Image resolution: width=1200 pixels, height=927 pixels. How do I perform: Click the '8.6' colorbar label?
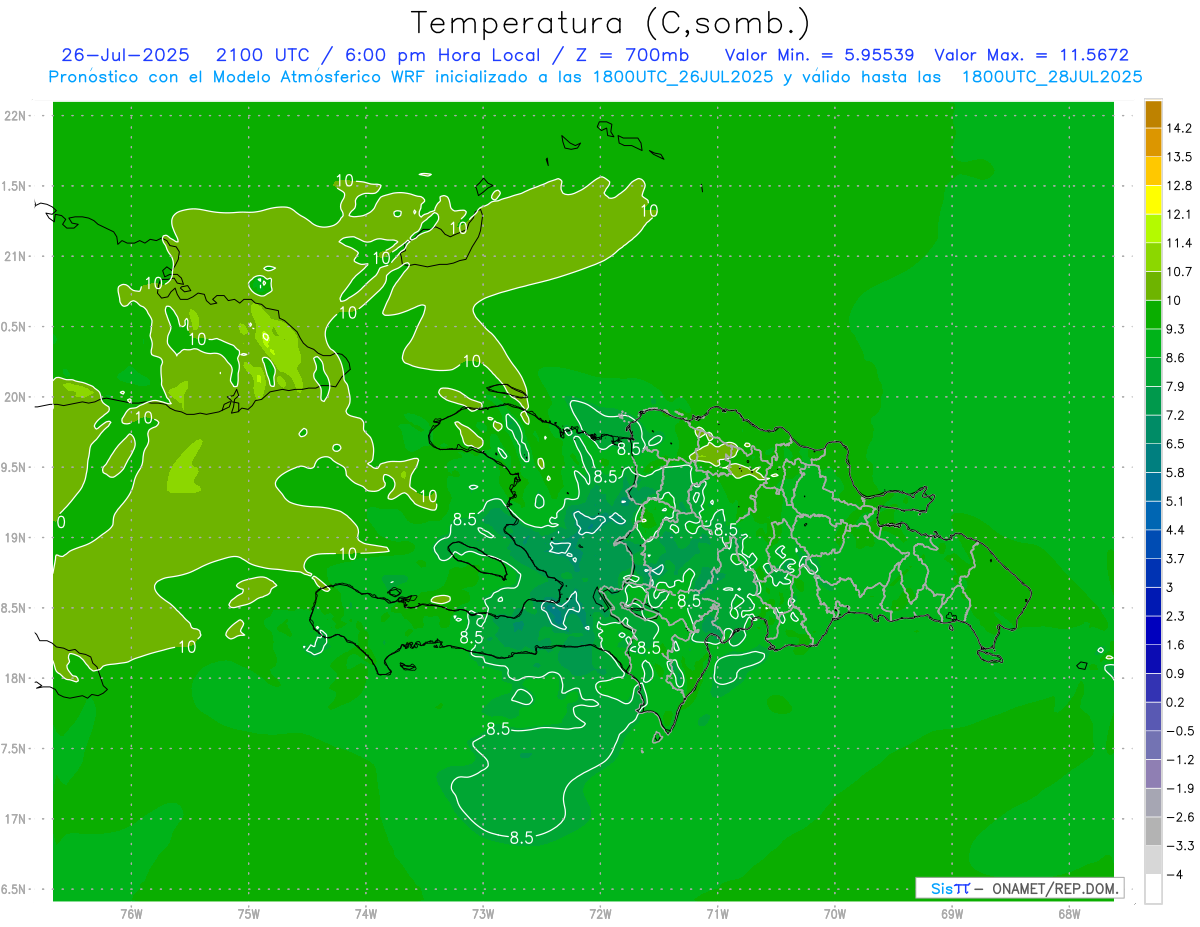[1176, 358]
